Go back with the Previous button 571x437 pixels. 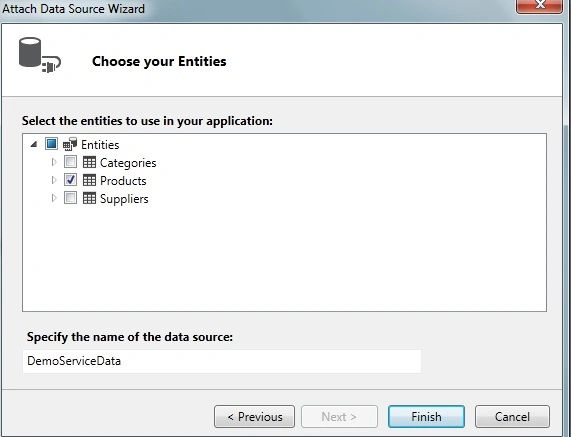tap(254, 416)
